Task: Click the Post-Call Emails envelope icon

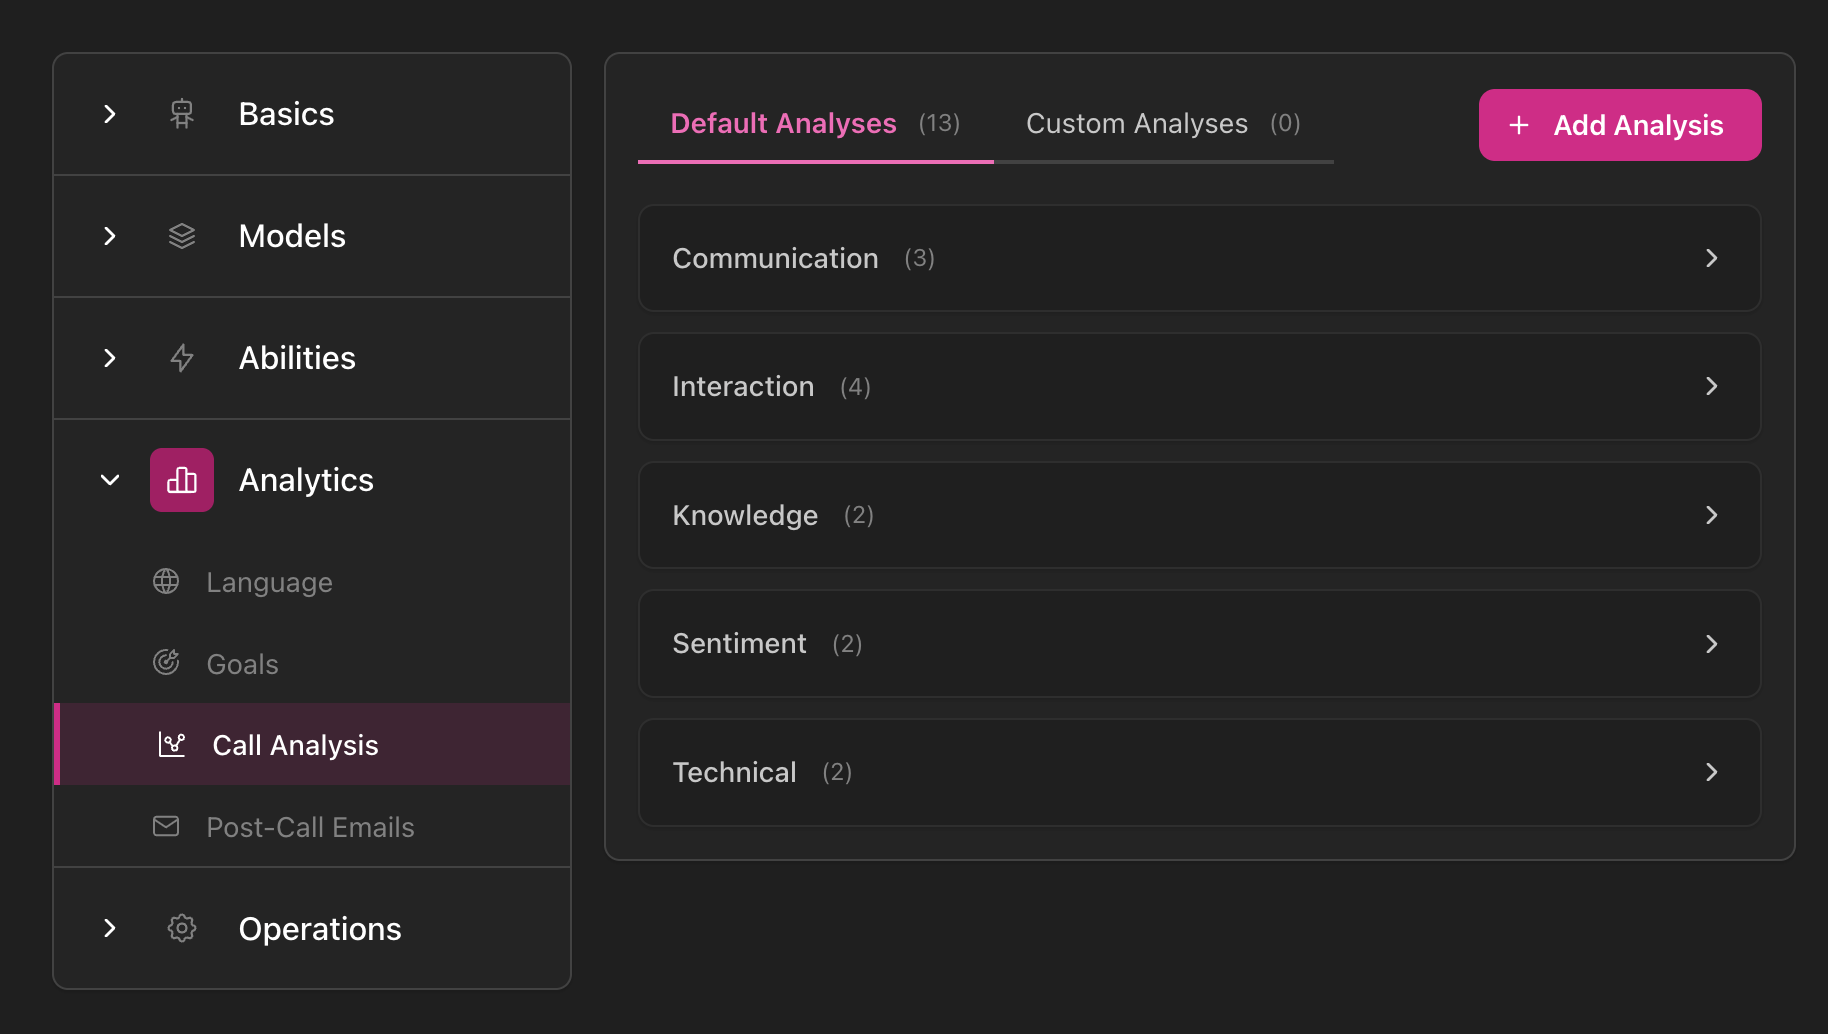Action: (x=165, y=826)
